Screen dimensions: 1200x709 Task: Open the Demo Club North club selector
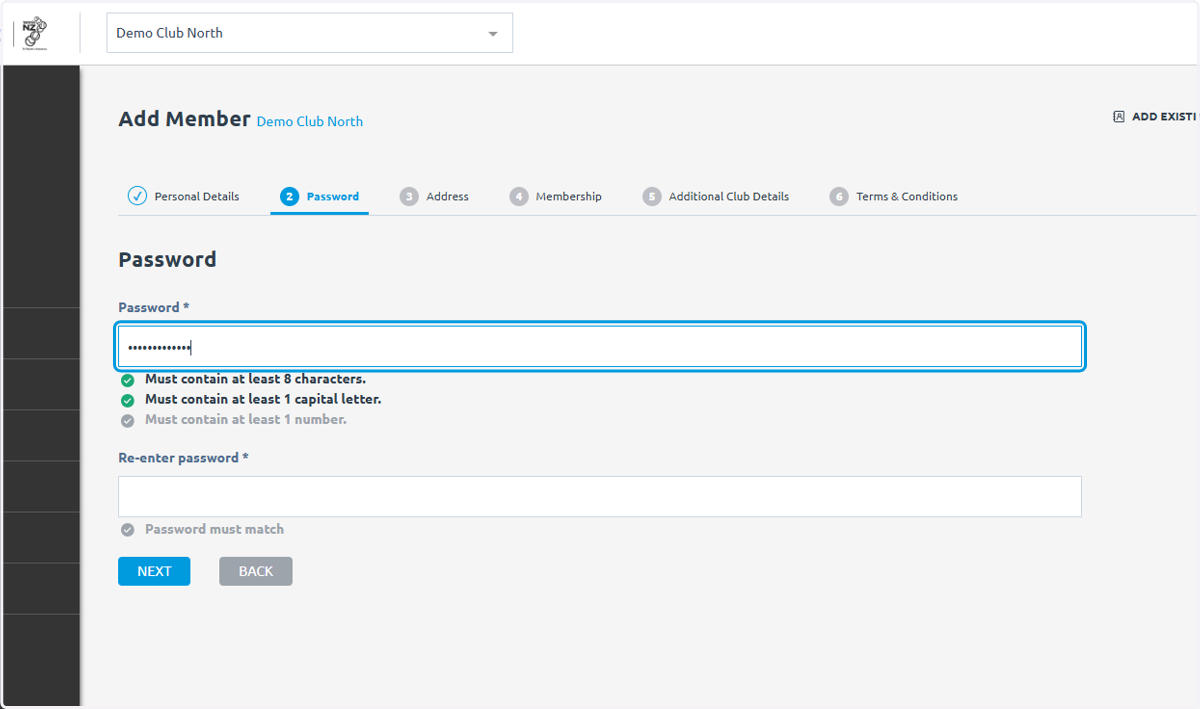point(309,33)
